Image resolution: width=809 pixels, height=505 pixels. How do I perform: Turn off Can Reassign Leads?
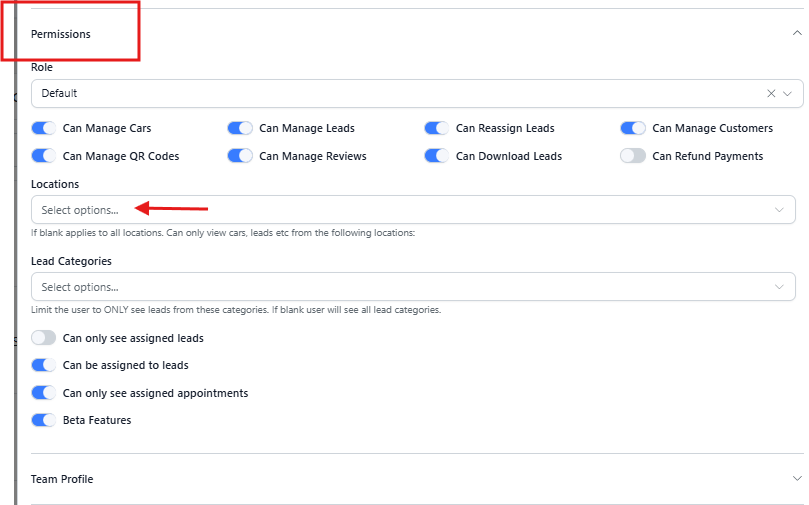tap(437, 128)
